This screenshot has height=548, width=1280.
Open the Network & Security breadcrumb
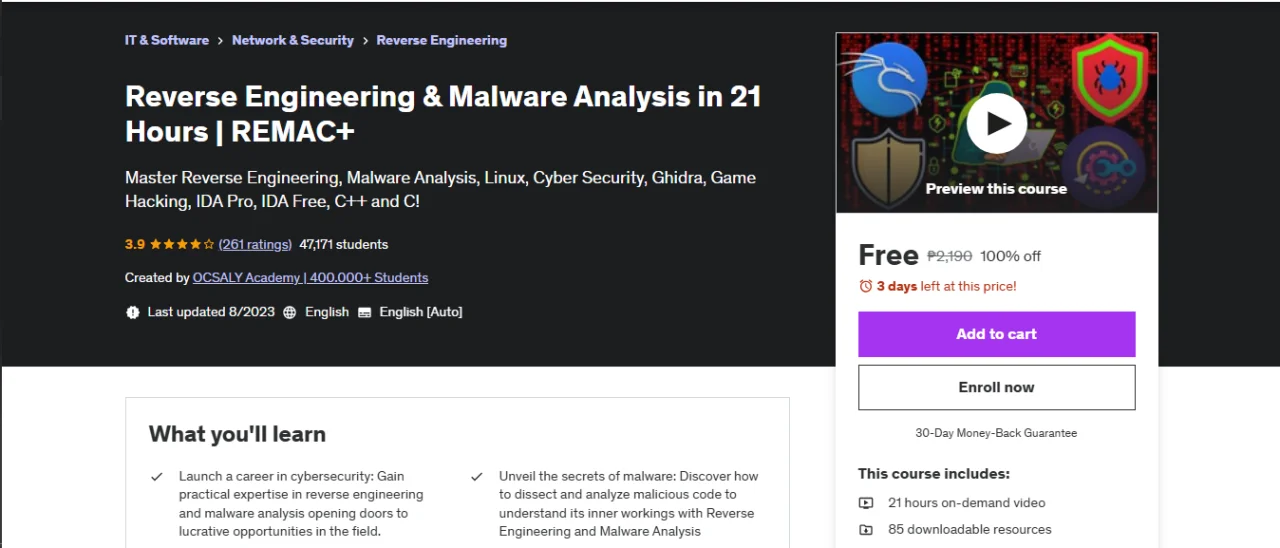click(x=293, y=40)
